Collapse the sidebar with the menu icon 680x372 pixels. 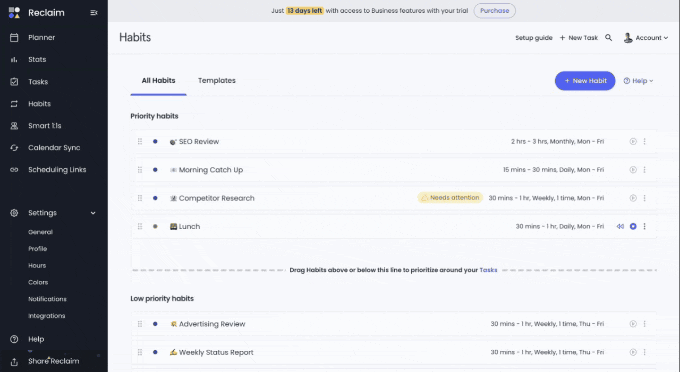[x=94, y=13]
